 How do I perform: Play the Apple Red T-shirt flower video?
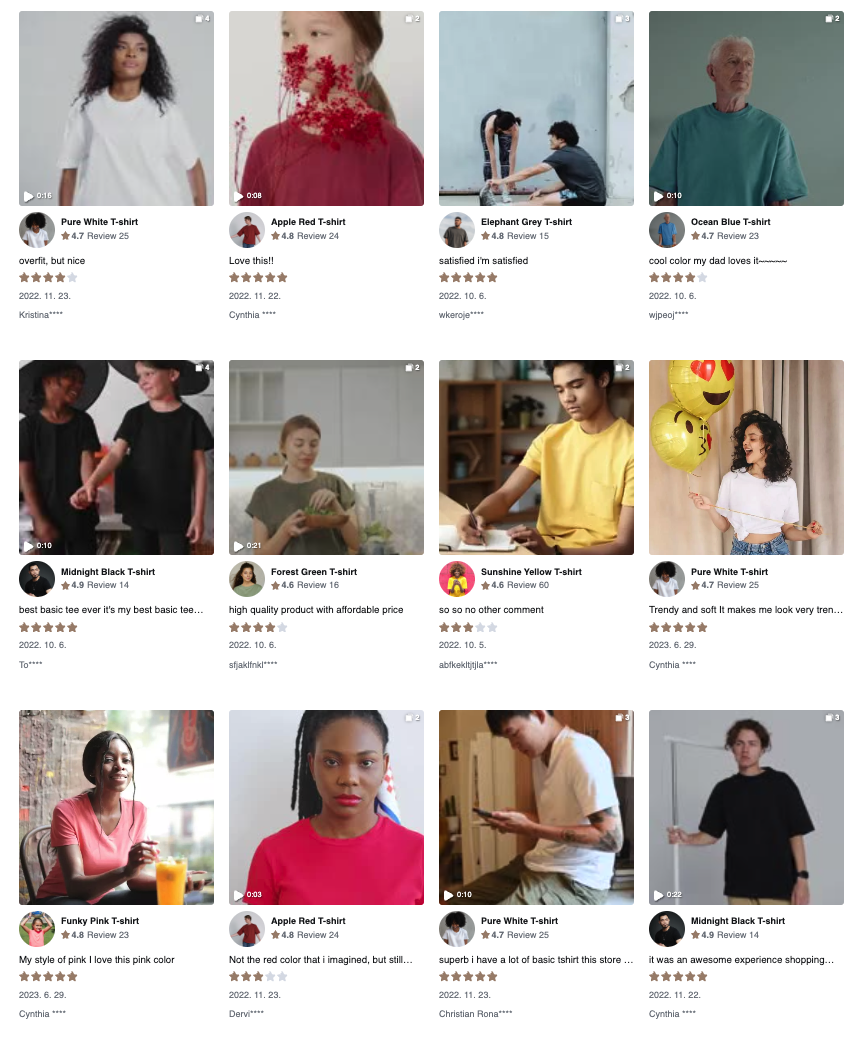point(238,196)
